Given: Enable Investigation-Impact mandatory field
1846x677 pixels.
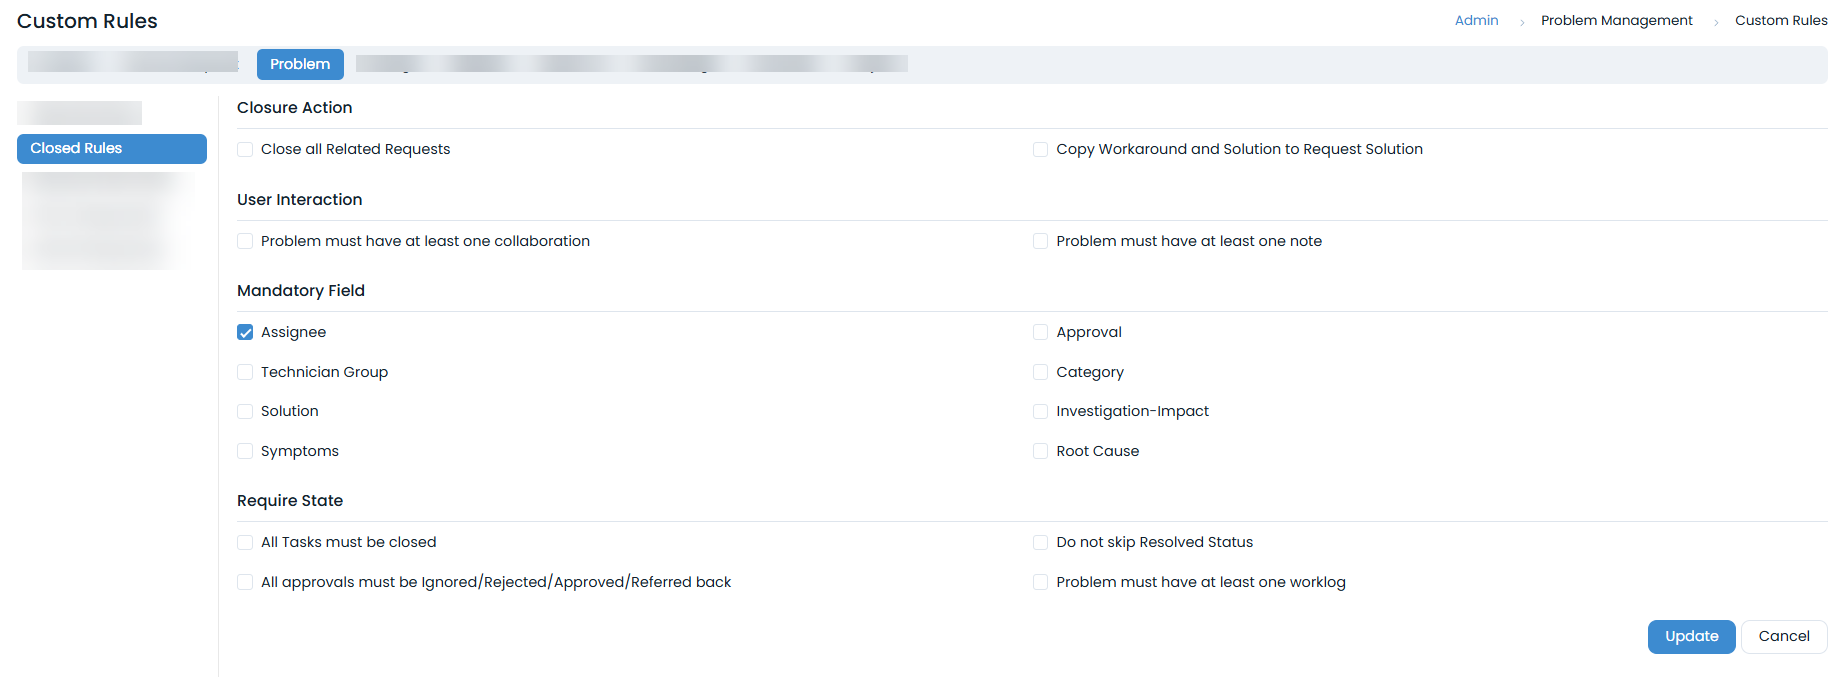Looking at the screenshot, I should tap(1040, 412).
